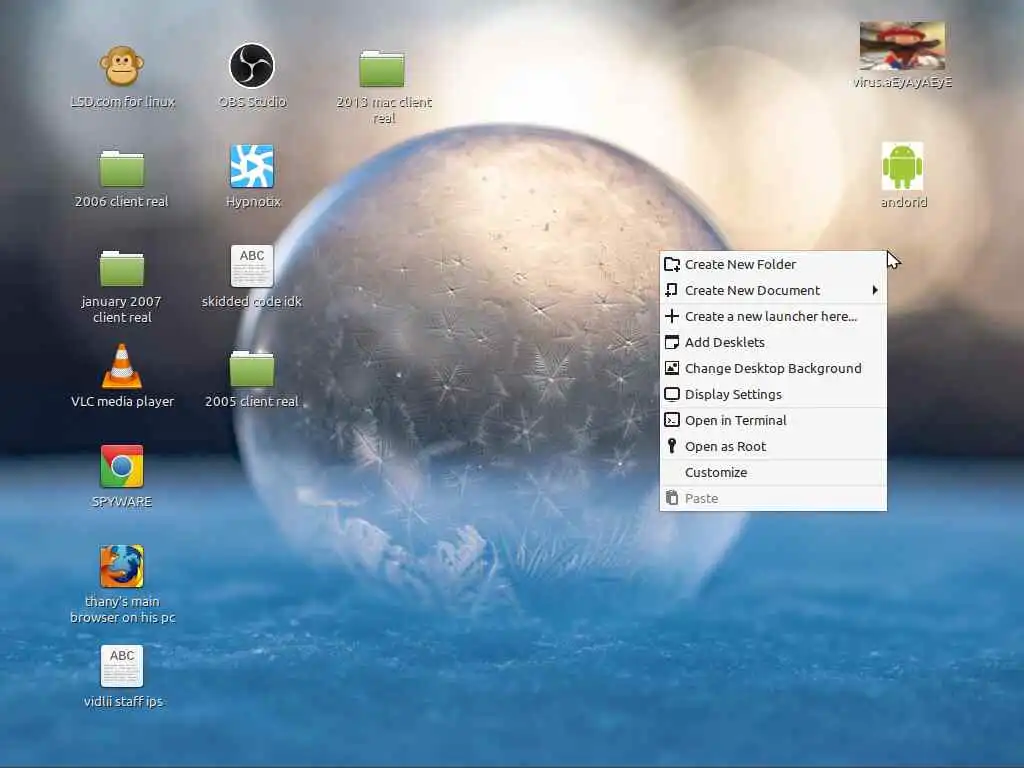Click the 'Hypnotix' label text

pos(253,202)
